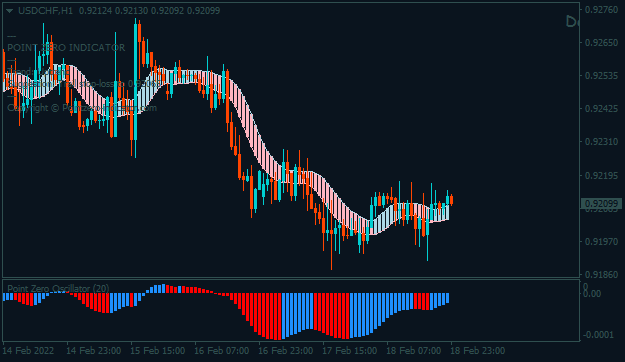This screenshot has height=362, width=625.
Task: Click the 0.91970 price scale label
Action: [x=601, y=242]
